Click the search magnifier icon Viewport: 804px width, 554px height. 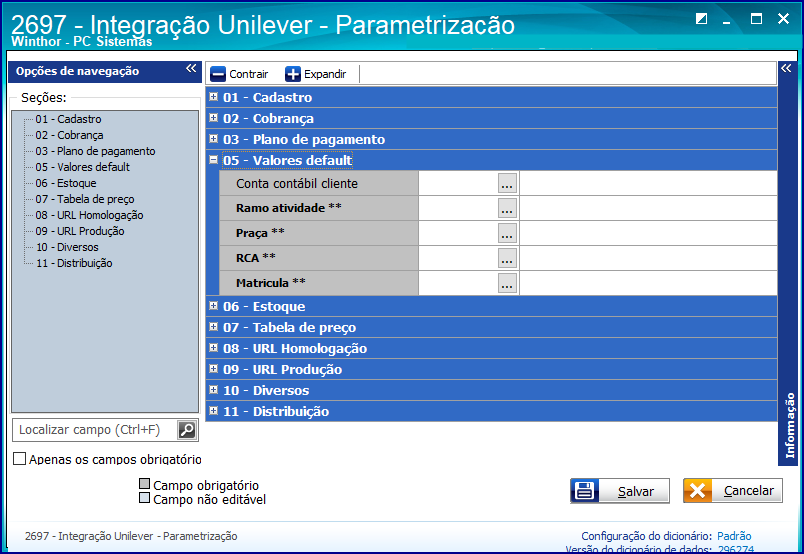click(187, 430)
